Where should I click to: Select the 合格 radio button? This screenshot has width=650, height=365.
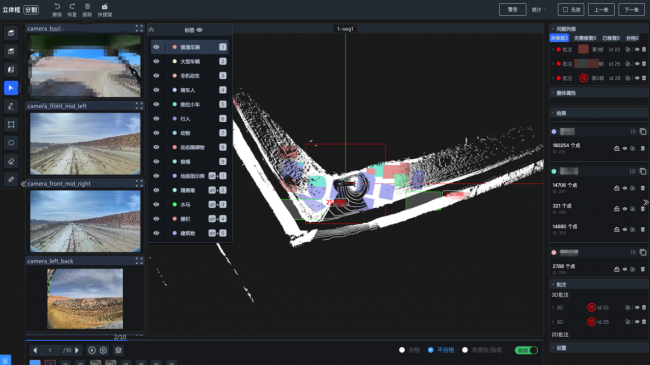point(402,350)
